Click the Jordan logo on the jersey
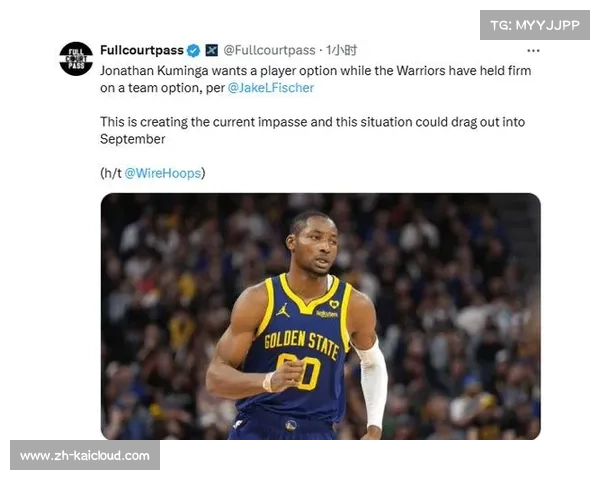This screenshot has width=600, height=480. point(283,310)
